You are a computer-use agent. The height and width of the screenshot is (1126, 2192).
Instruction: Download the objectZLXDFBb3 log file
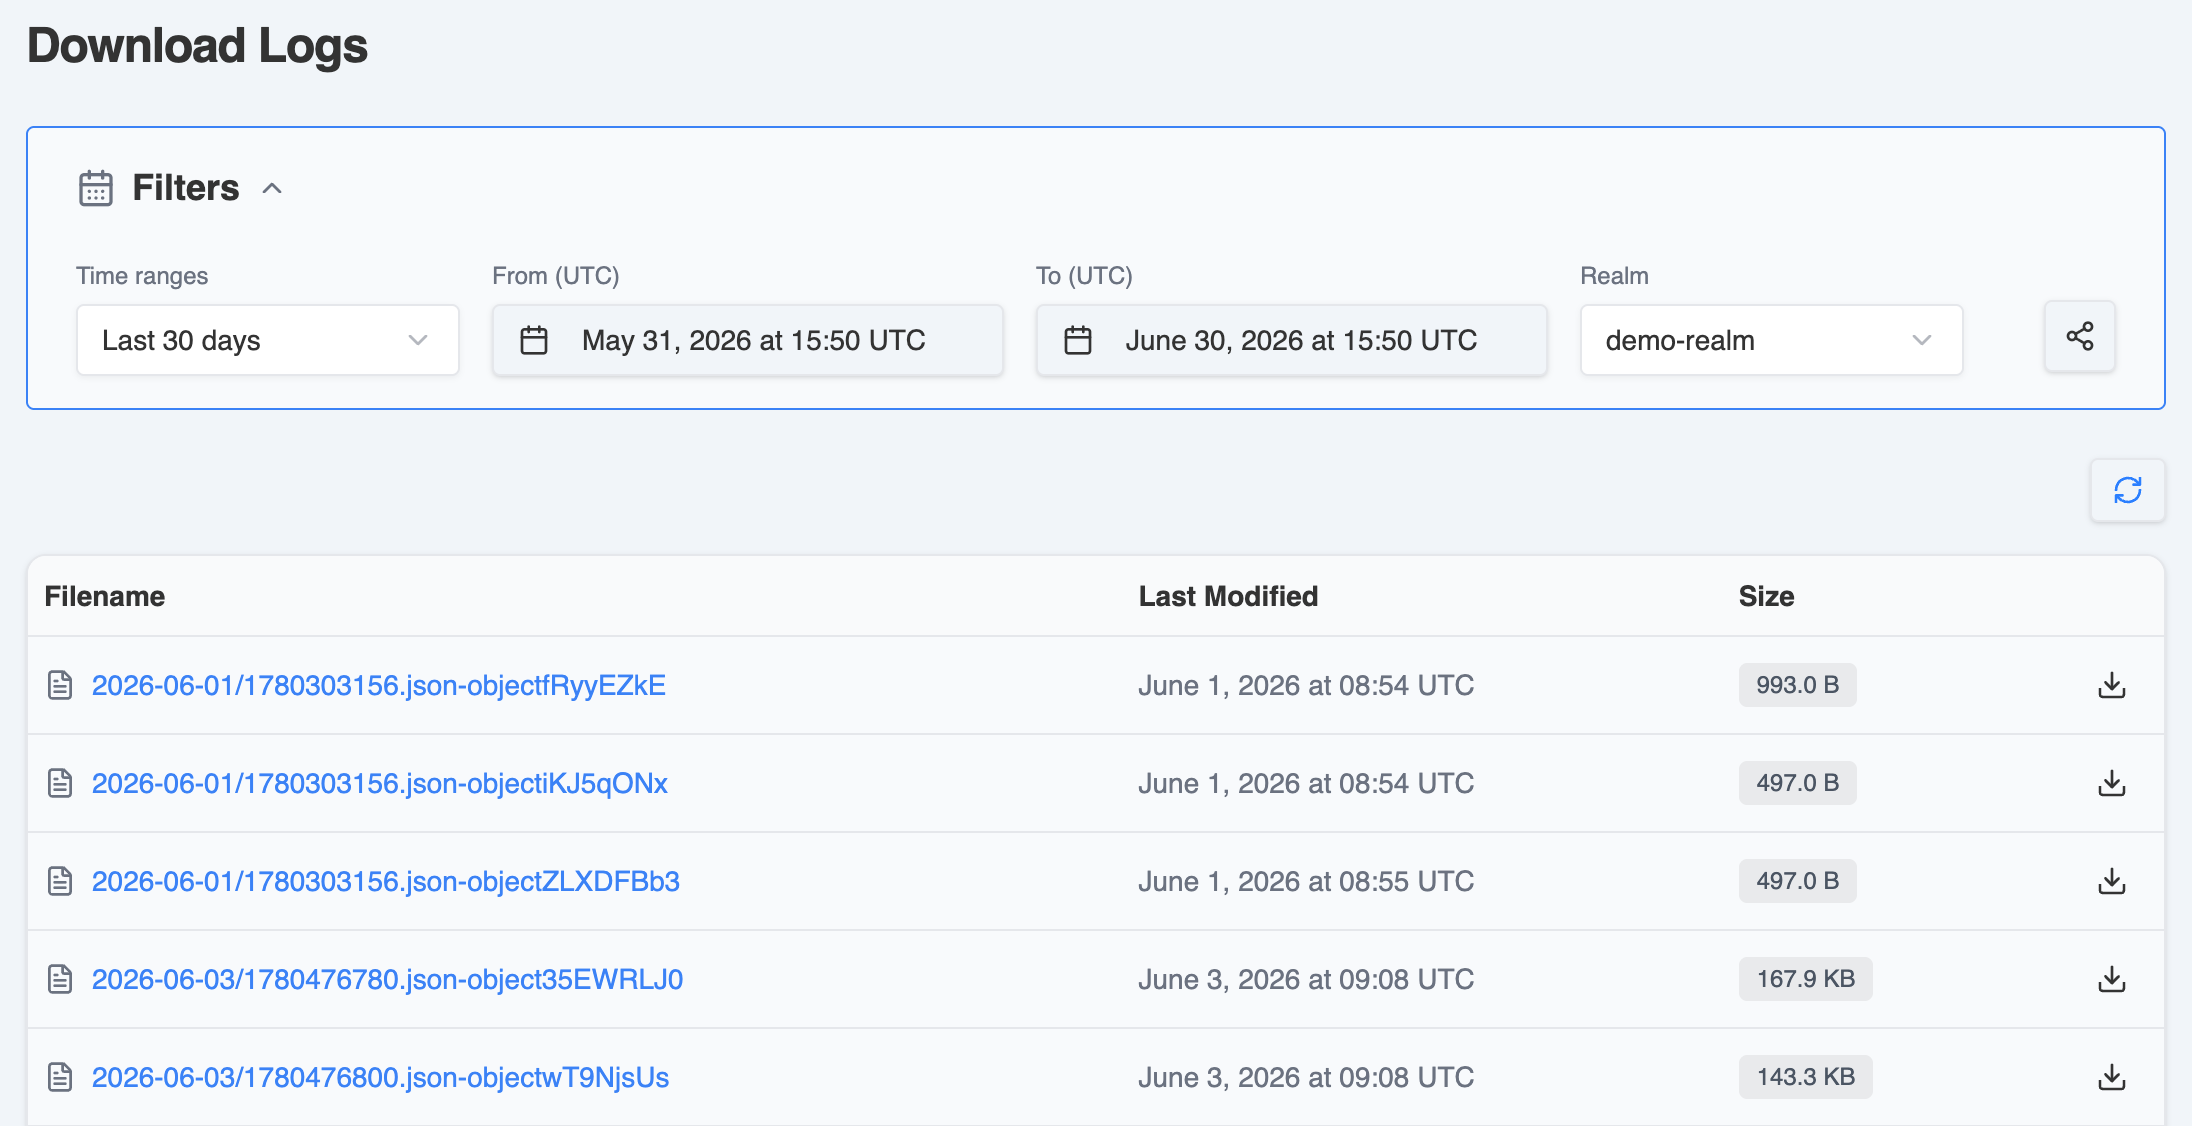pyautogui.click(x=2111, y=881)
